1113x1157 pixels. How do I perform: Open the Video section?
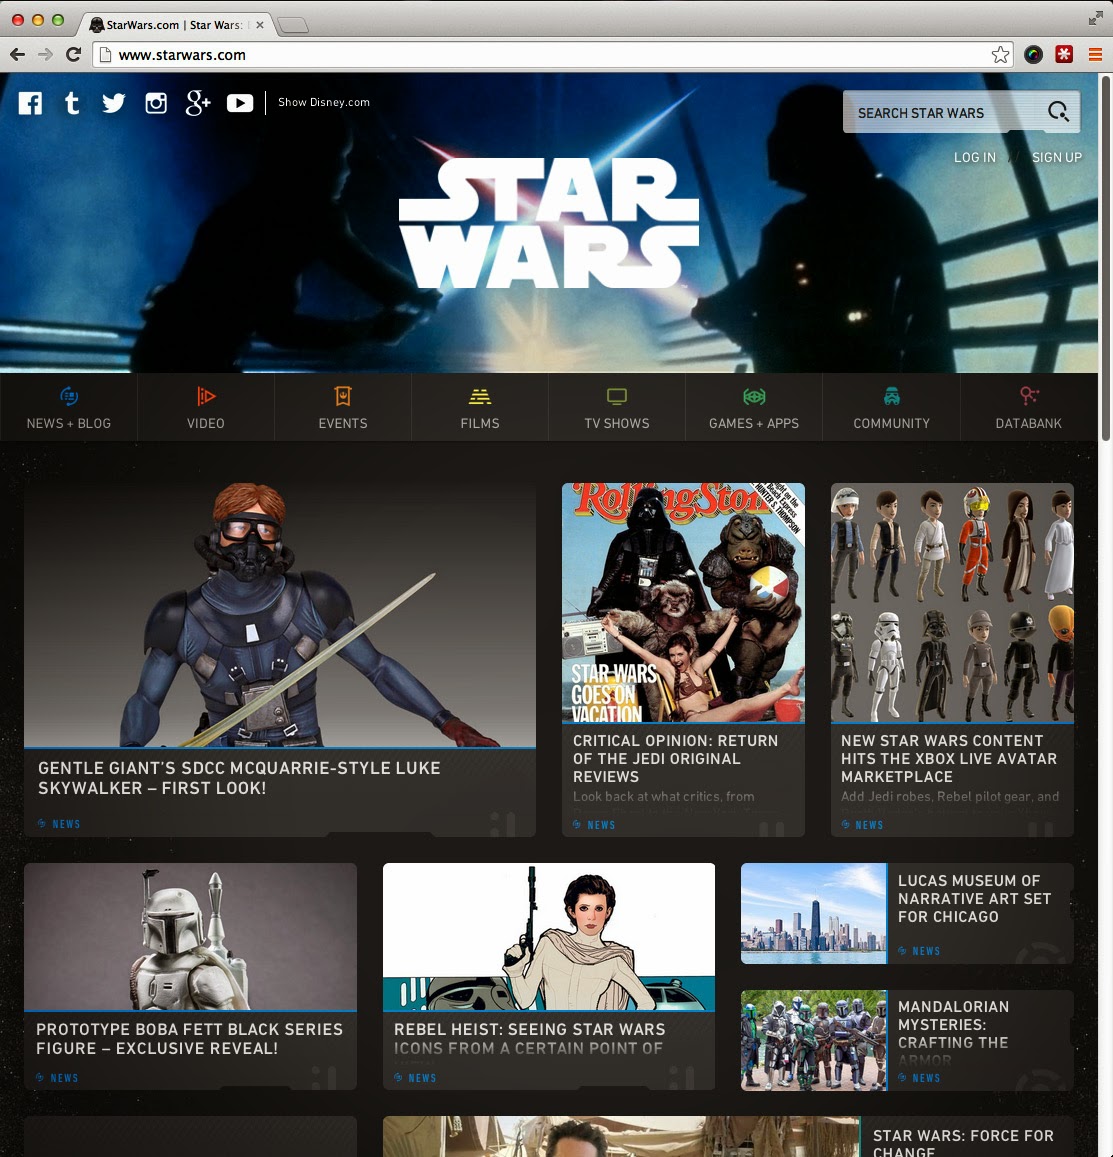pyautogui.click(x=206, y=407)
